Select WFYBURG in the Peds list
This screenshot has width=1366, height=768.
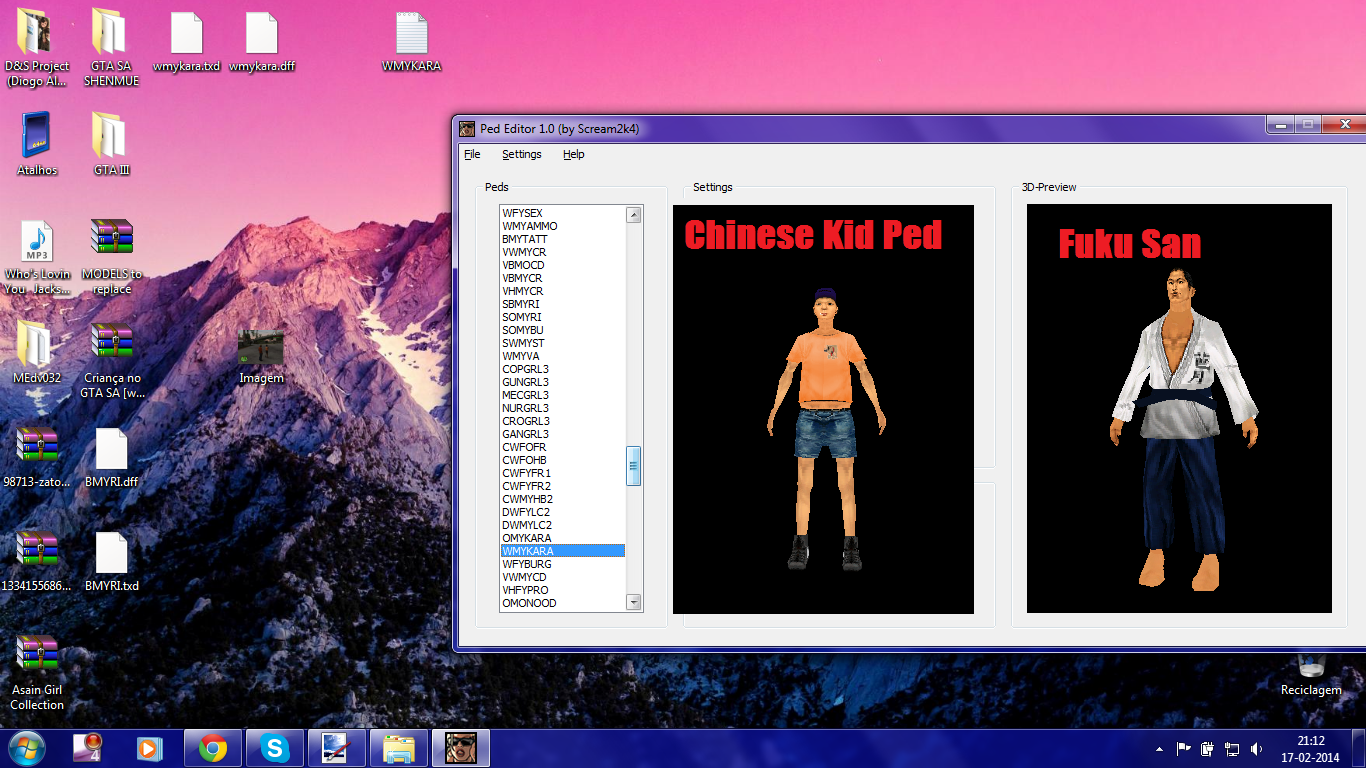563,564
